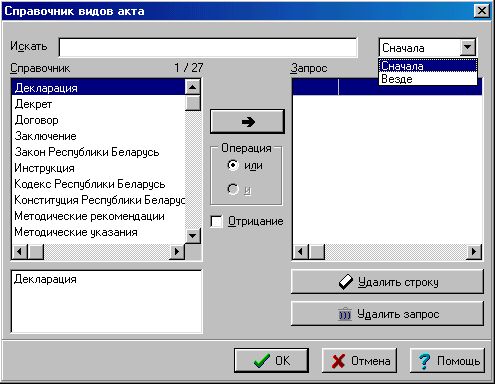Screen dimensions: 495x384
Task: Click in the Искать search field
Action: pyautogui.click(x=208, y=48)
